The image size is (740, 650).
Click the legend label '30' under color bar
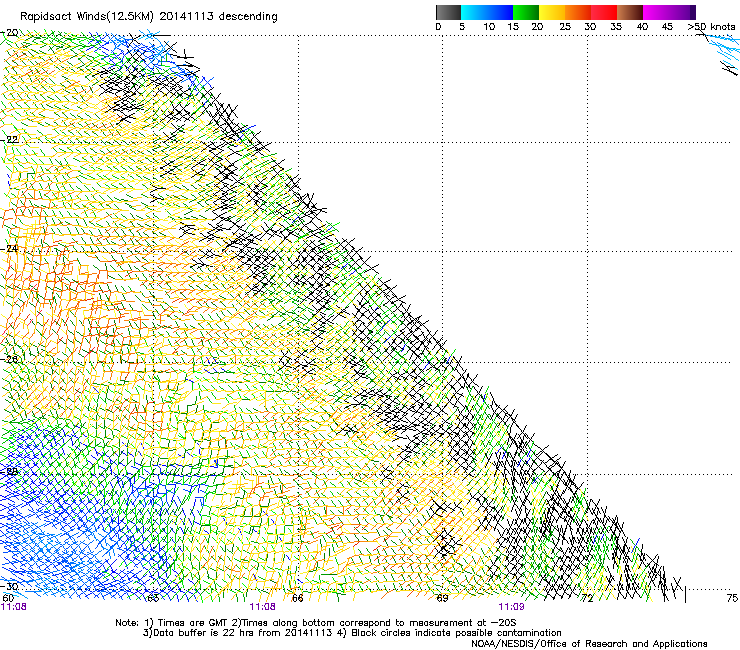(590, 27)
